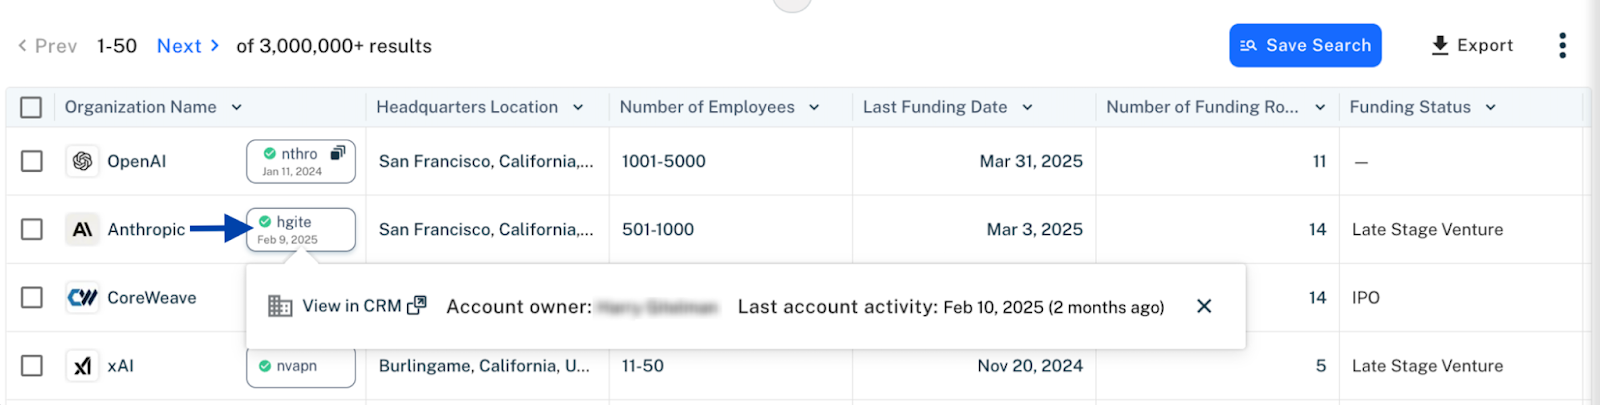Screen dimensions: 1600x405
Task: Open the external link icon beside View in CRM
Action: click(x=417, y=305)
